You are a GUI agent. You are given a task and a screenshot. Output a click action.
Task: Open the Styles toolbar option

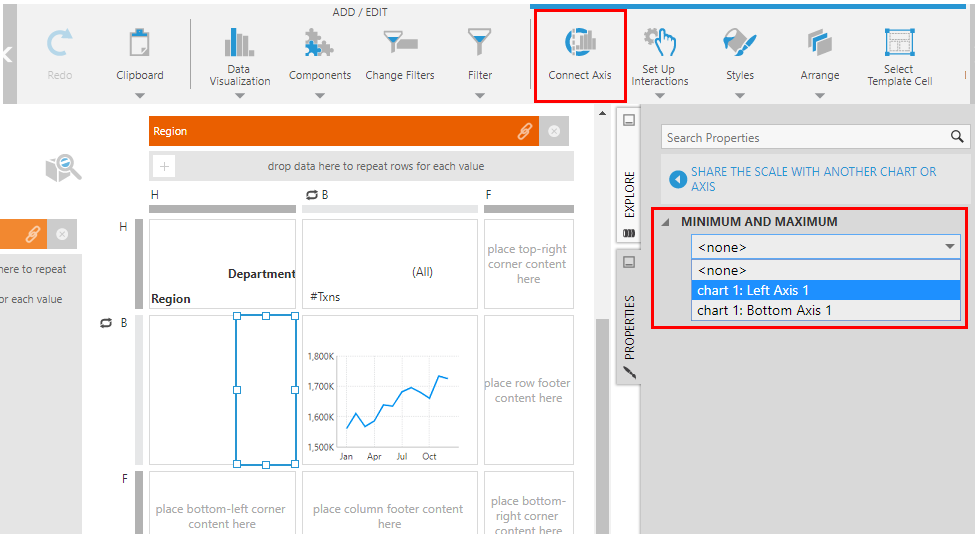(740, 45)
